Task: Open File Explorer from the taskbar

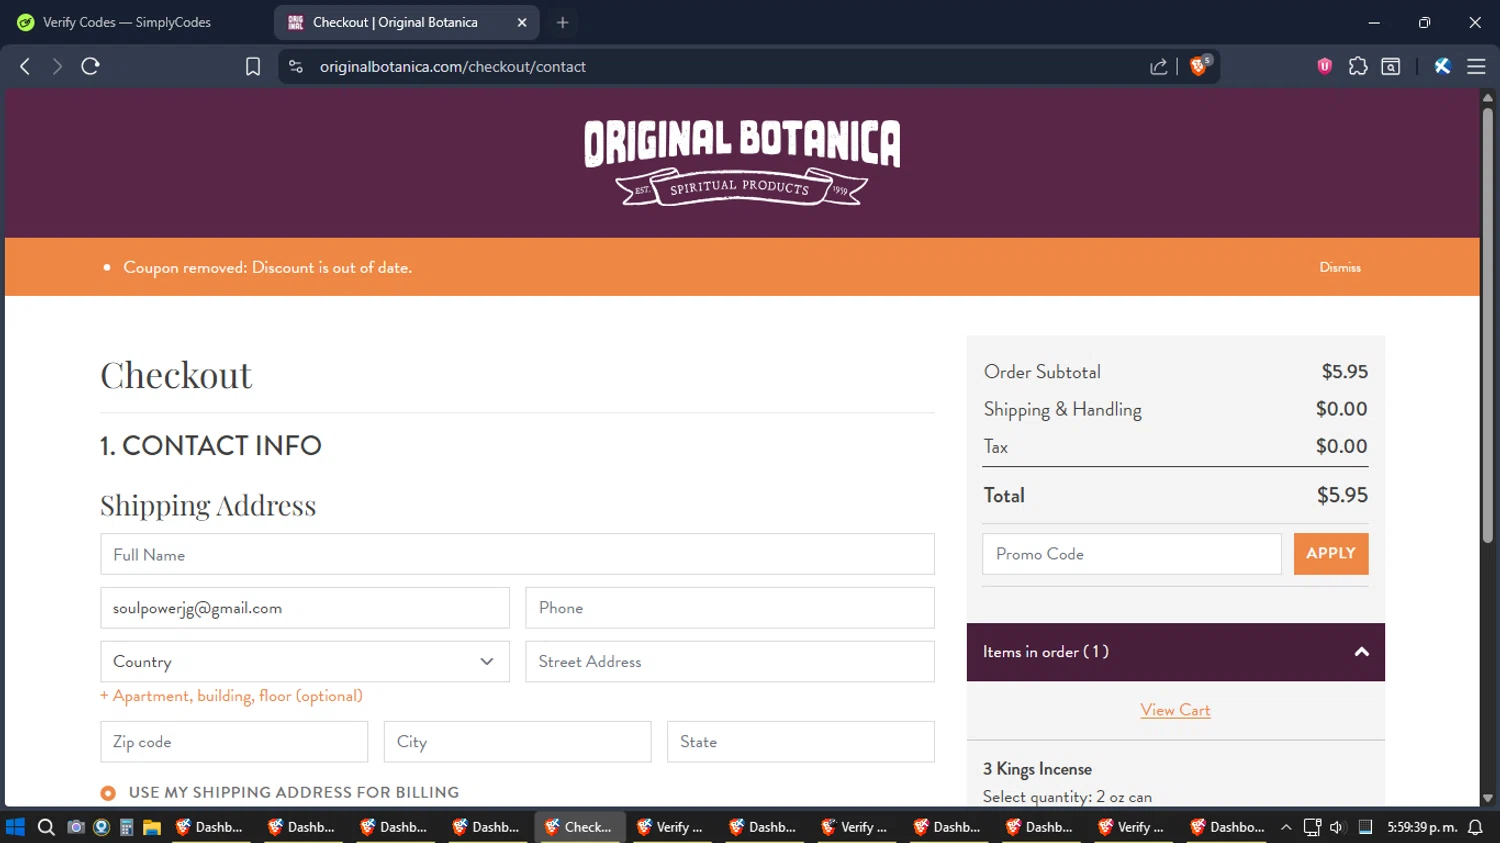Action: [x=152, y=827]
